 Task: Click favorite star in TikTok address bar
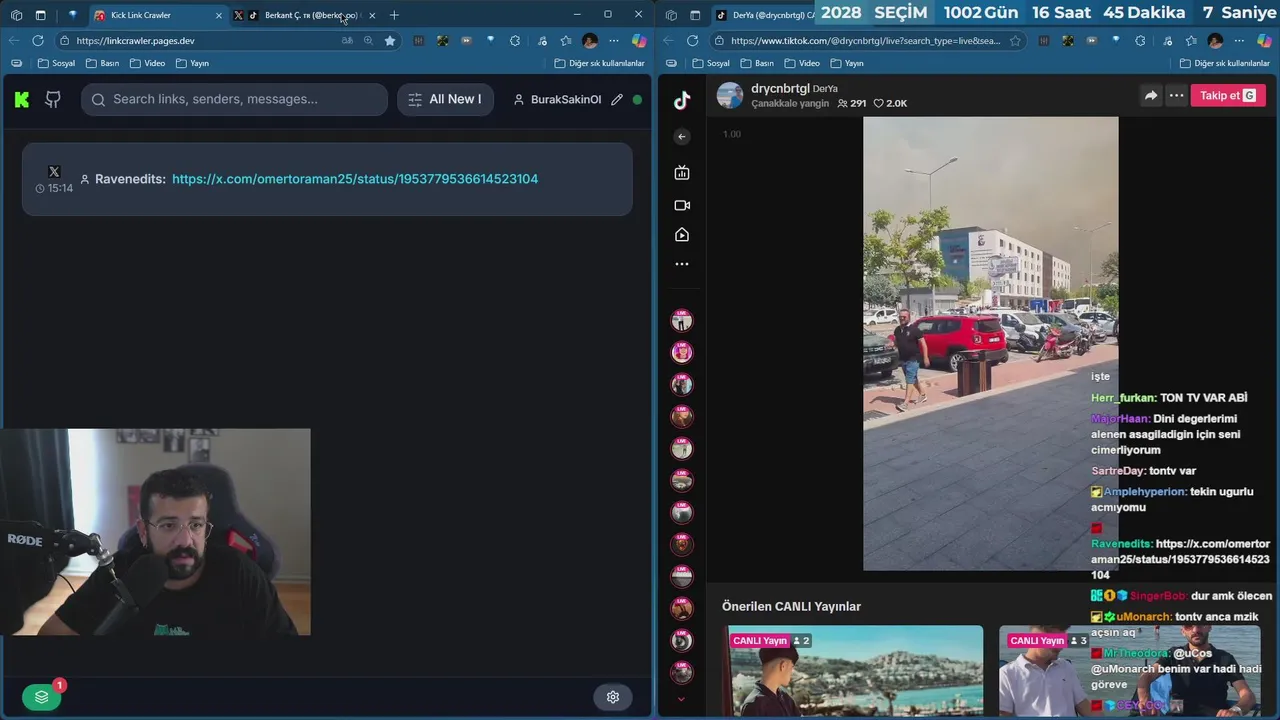[x=1015, y=41]
